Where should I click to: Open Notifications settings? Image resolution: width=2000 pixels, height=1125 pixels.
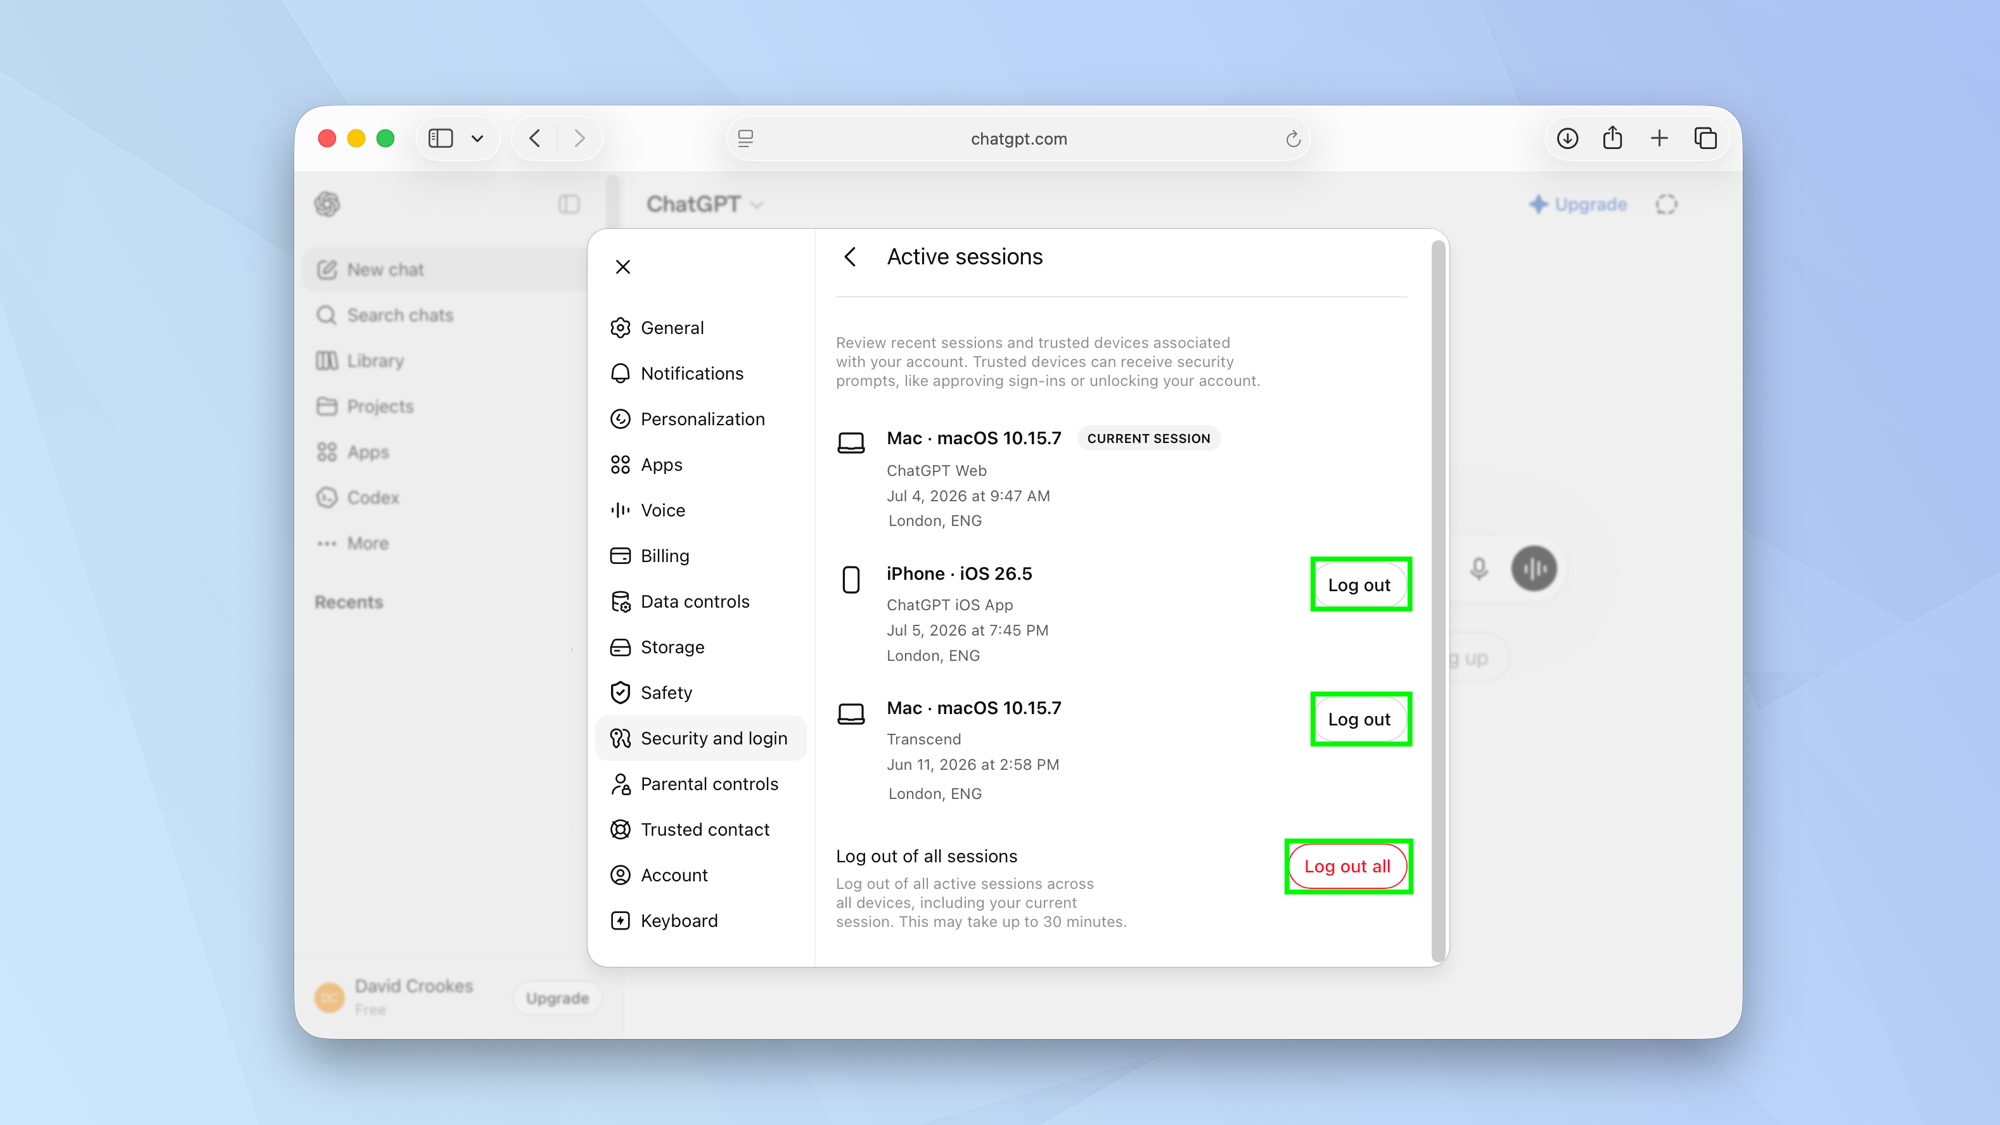click(x=700, y=373)
